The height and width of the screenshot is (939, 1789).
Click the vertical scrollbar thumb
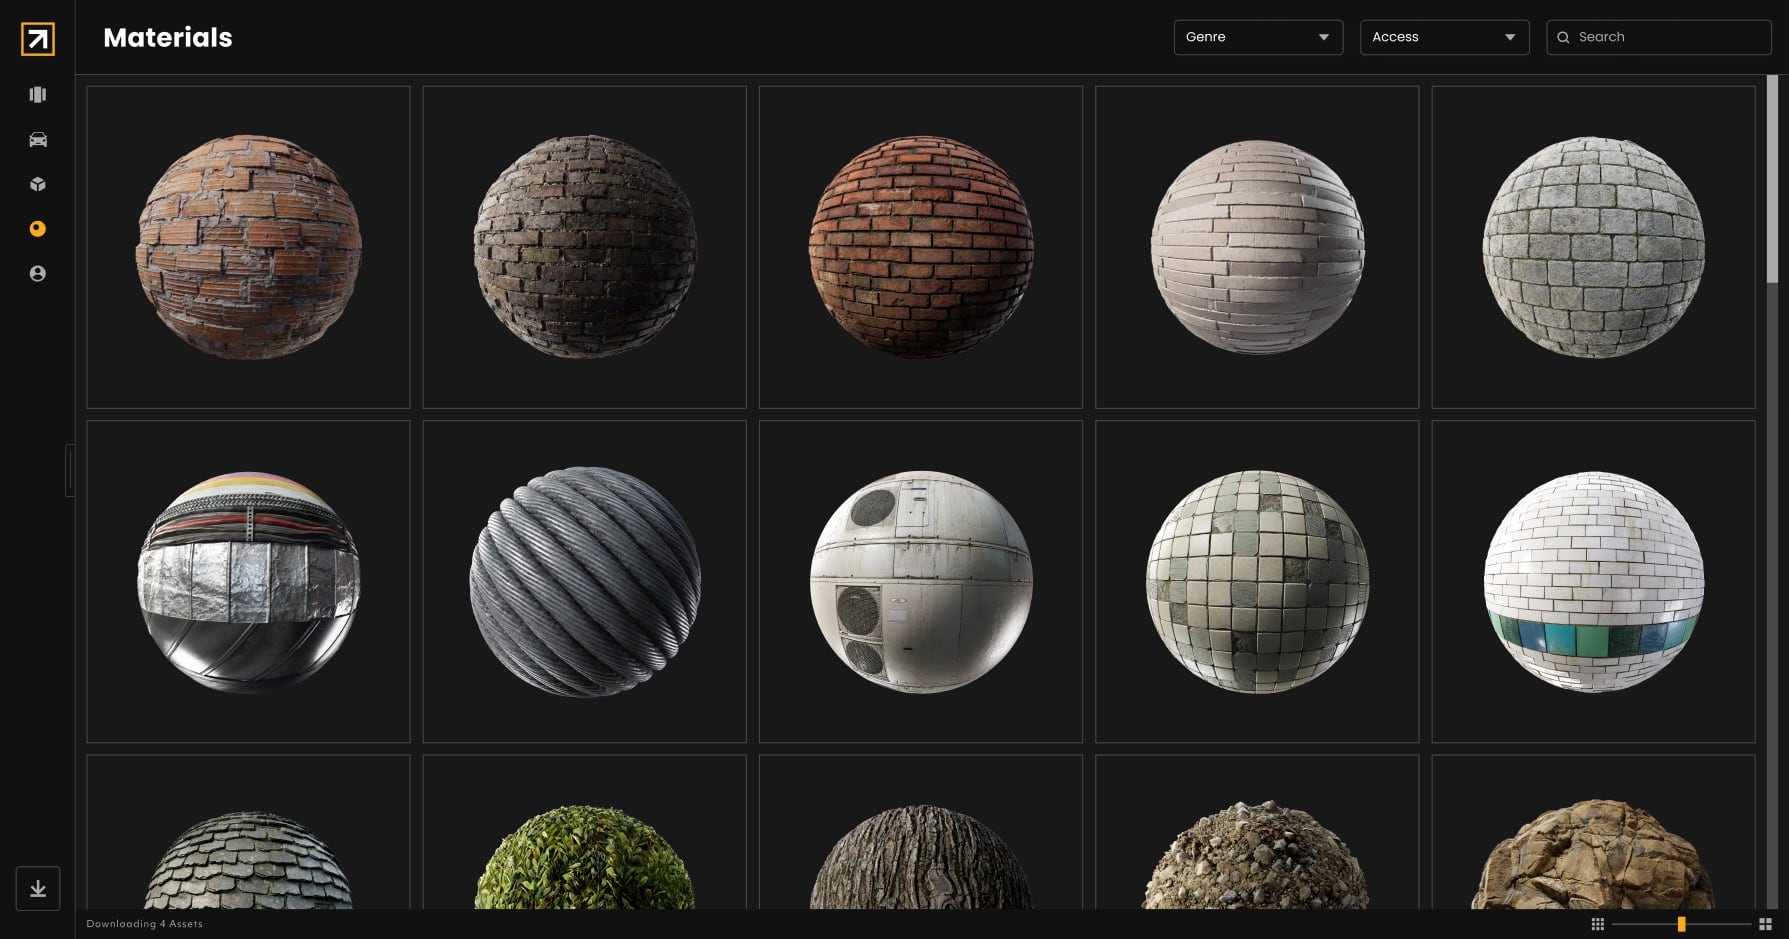point(1772,180)
